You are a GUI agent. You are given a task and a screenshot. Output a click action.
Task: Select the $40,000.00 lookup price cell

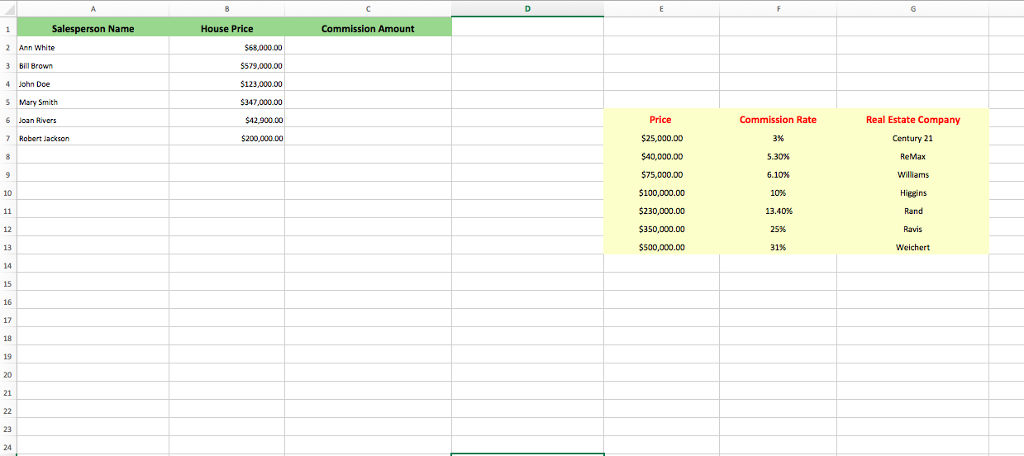point(661,156)
